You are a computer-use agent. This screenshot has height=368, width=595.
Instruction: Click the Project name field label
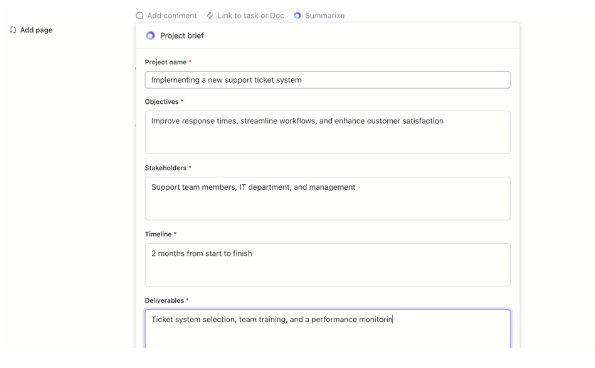pos(165,62)
